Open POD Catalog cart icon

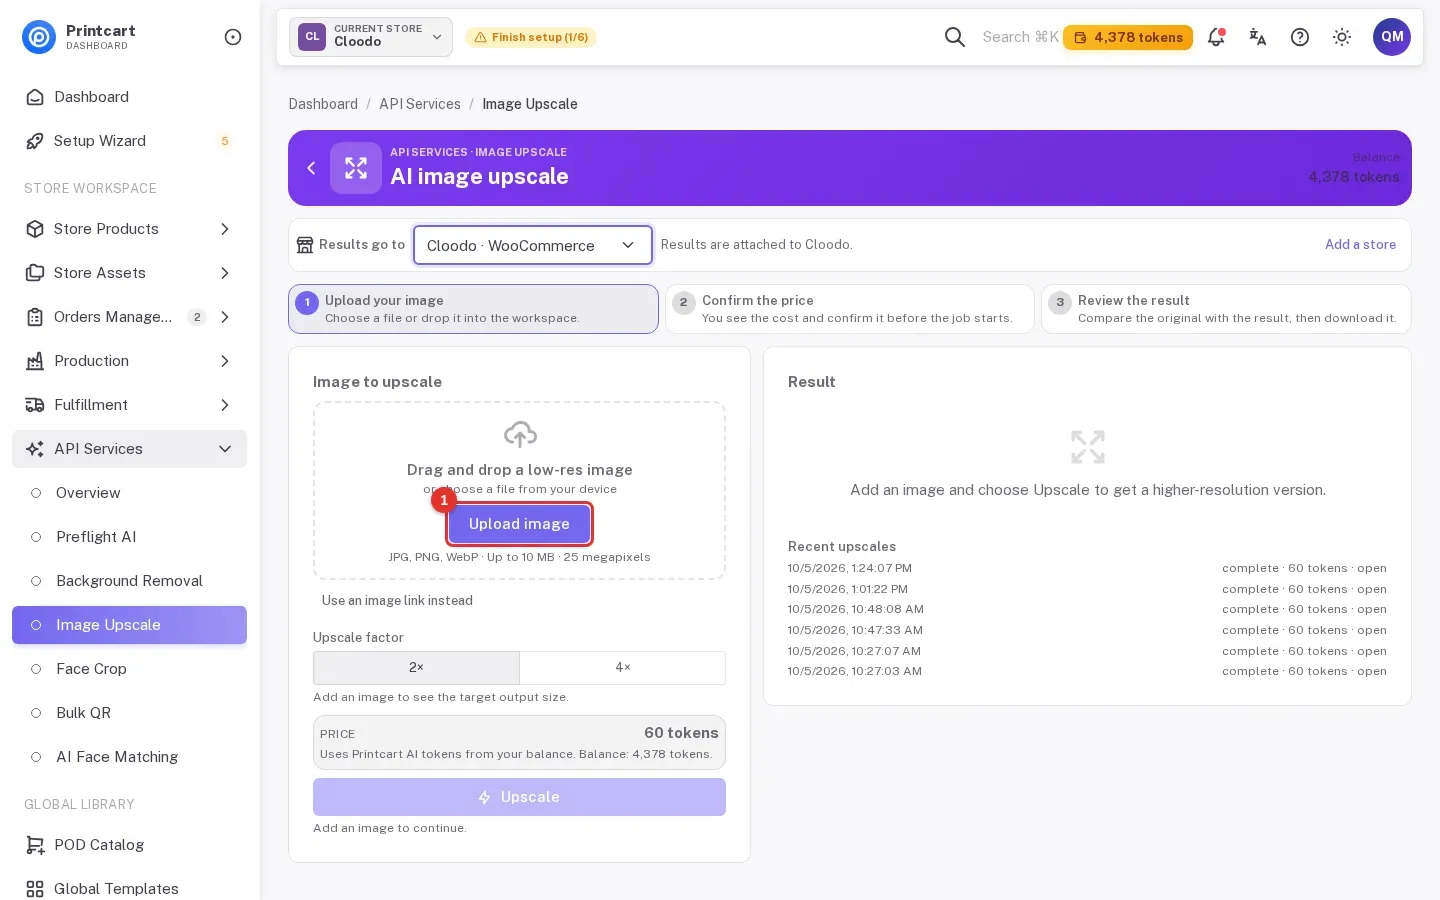(x=35, y=845)
